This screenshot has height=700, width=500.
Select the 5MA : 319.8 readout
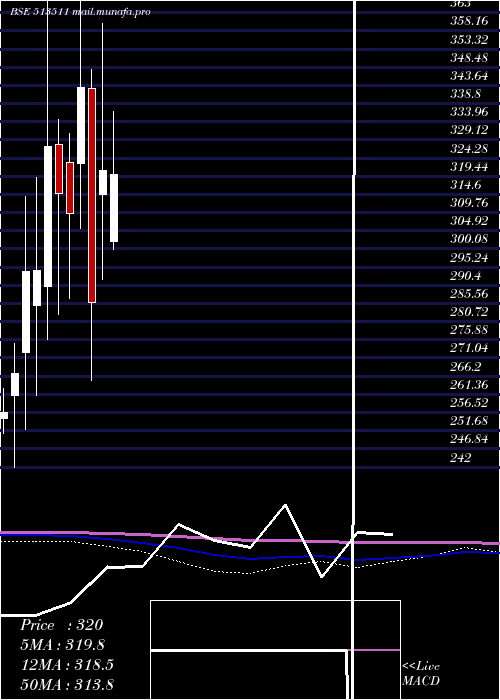coord(64,645)
